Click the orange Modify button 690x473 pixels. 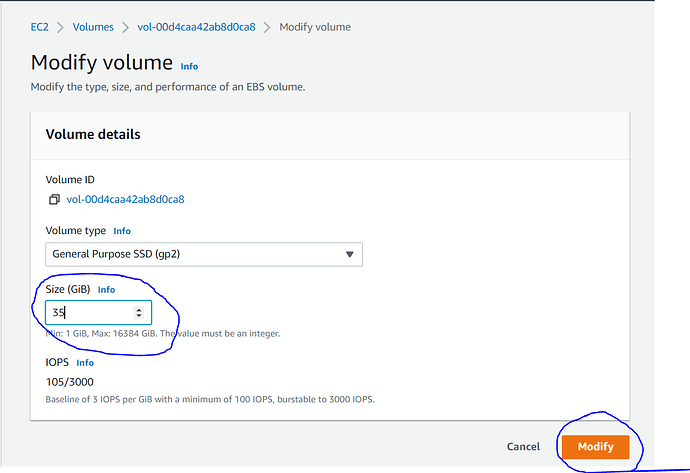coord(595,447)
